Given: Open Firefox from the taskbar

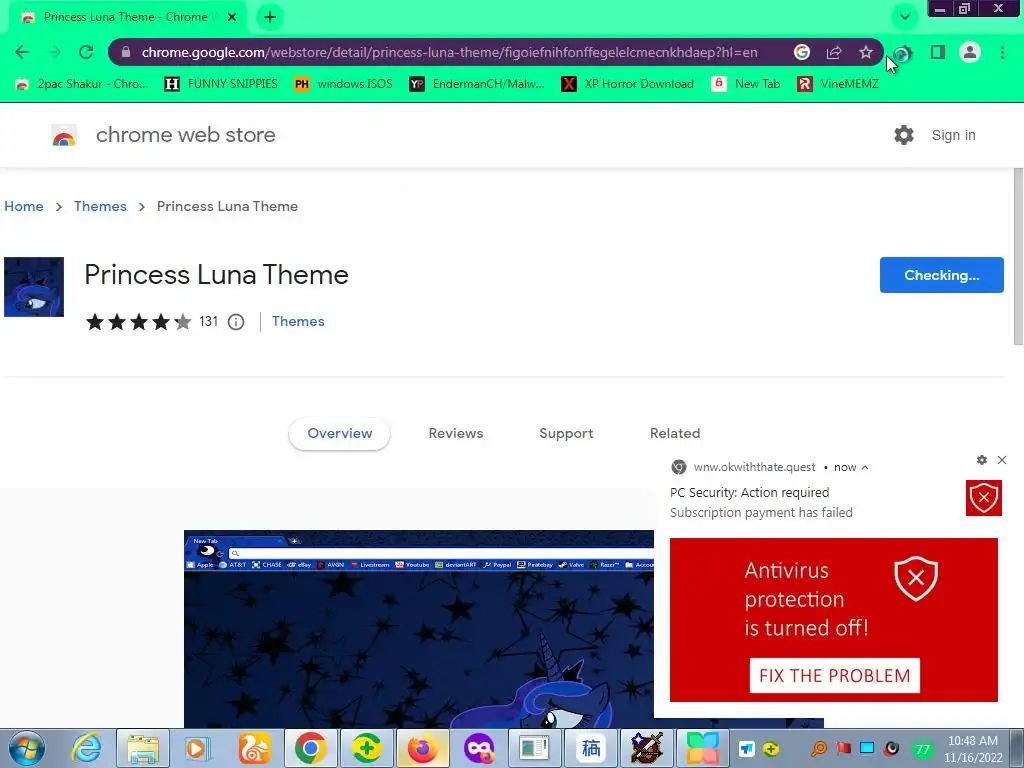Looking at the screenshot, I should tap(423, 748).
